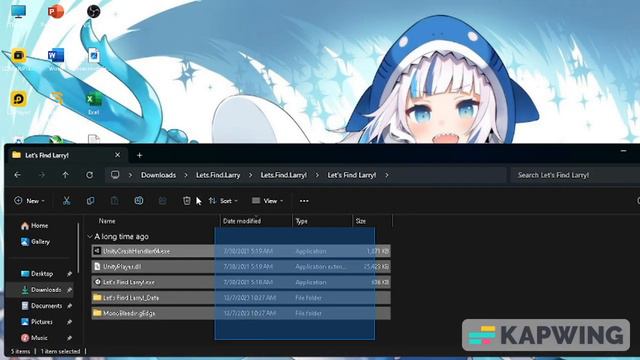Select the Let's Find Larry!_Data folder
This screenshot has width=640, height=360.
[x=241, y=298]
